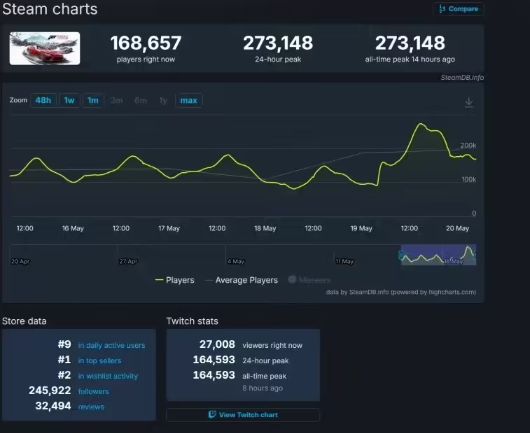530x433 pixels.
Task: Click the game cover thumbnail
Action: pyautogui.click(x=45, y=48)
